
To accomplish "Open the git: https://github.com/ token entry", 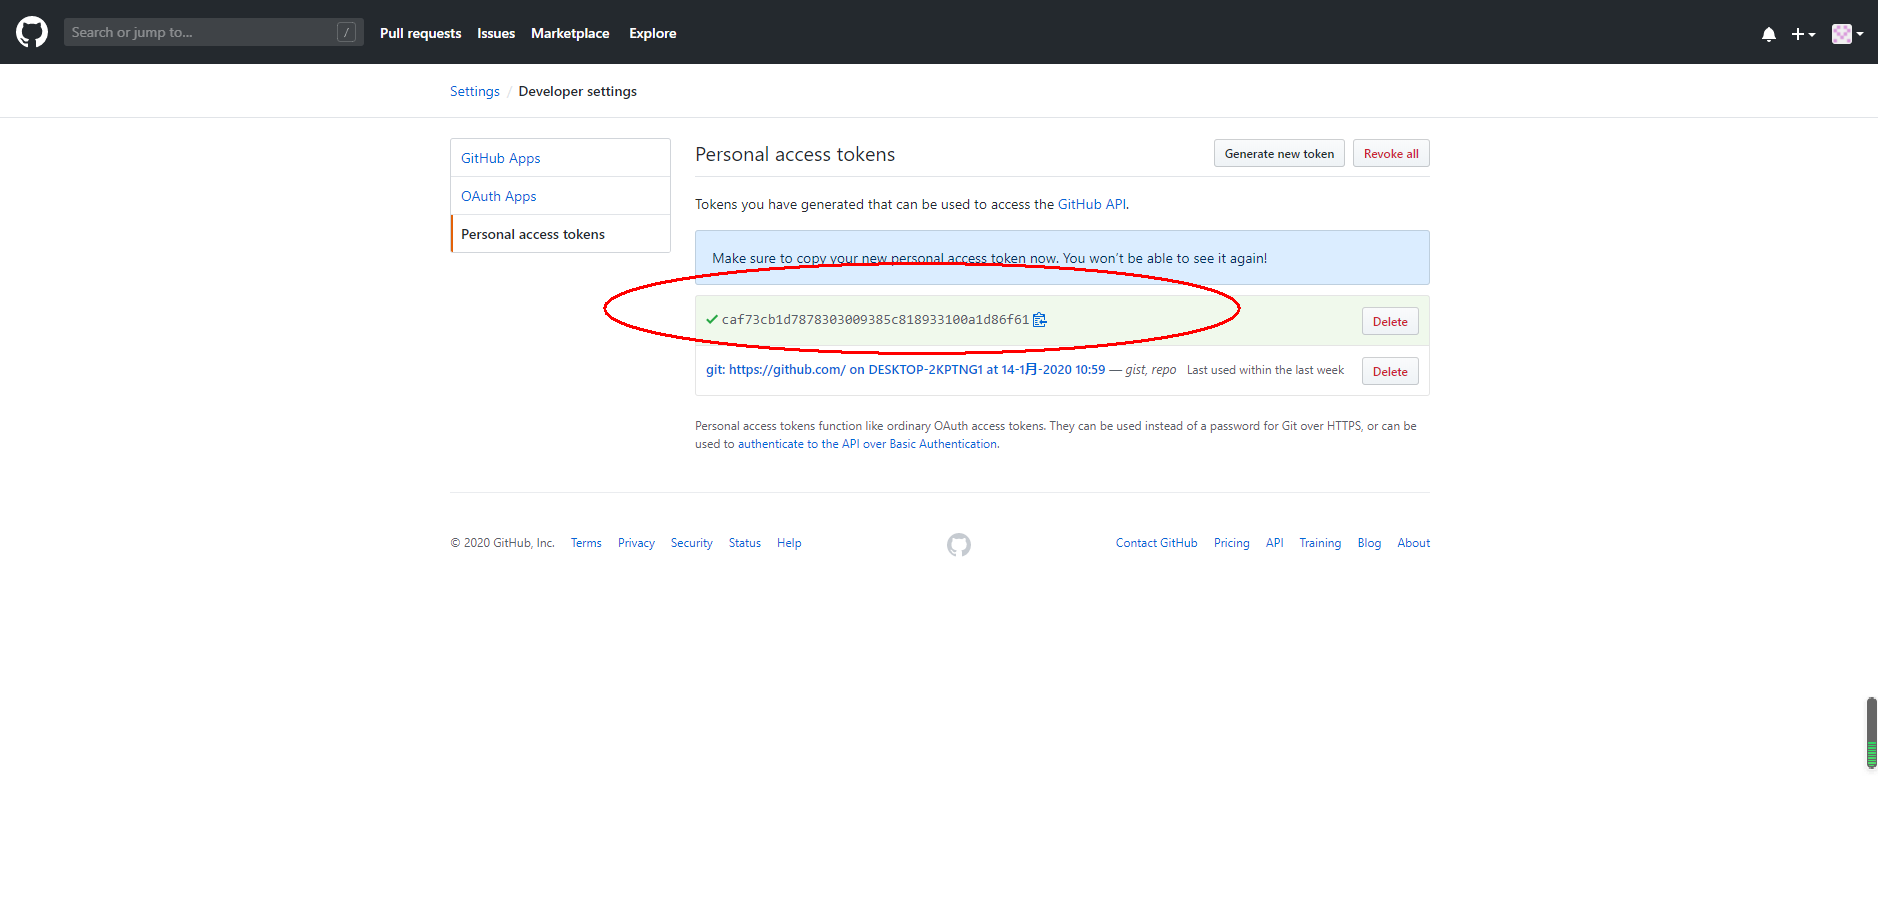I will pos(906,370).
